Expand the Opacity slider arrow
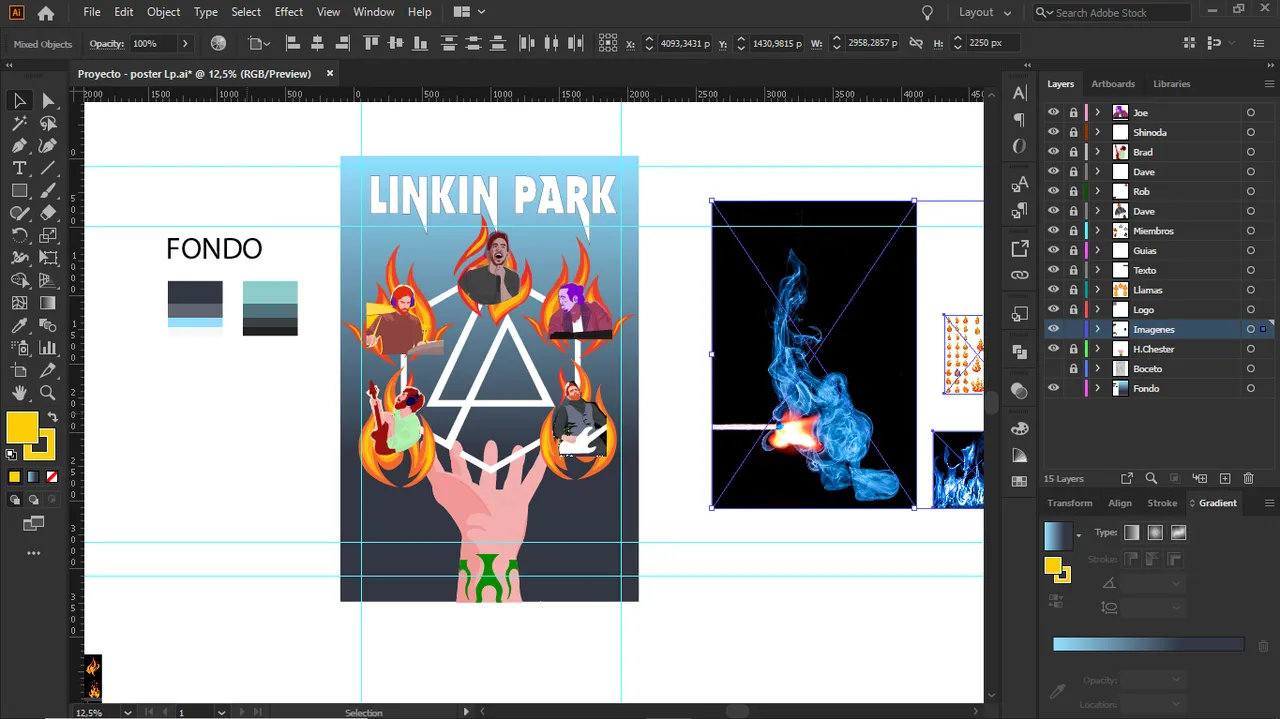 click(185, 44)
